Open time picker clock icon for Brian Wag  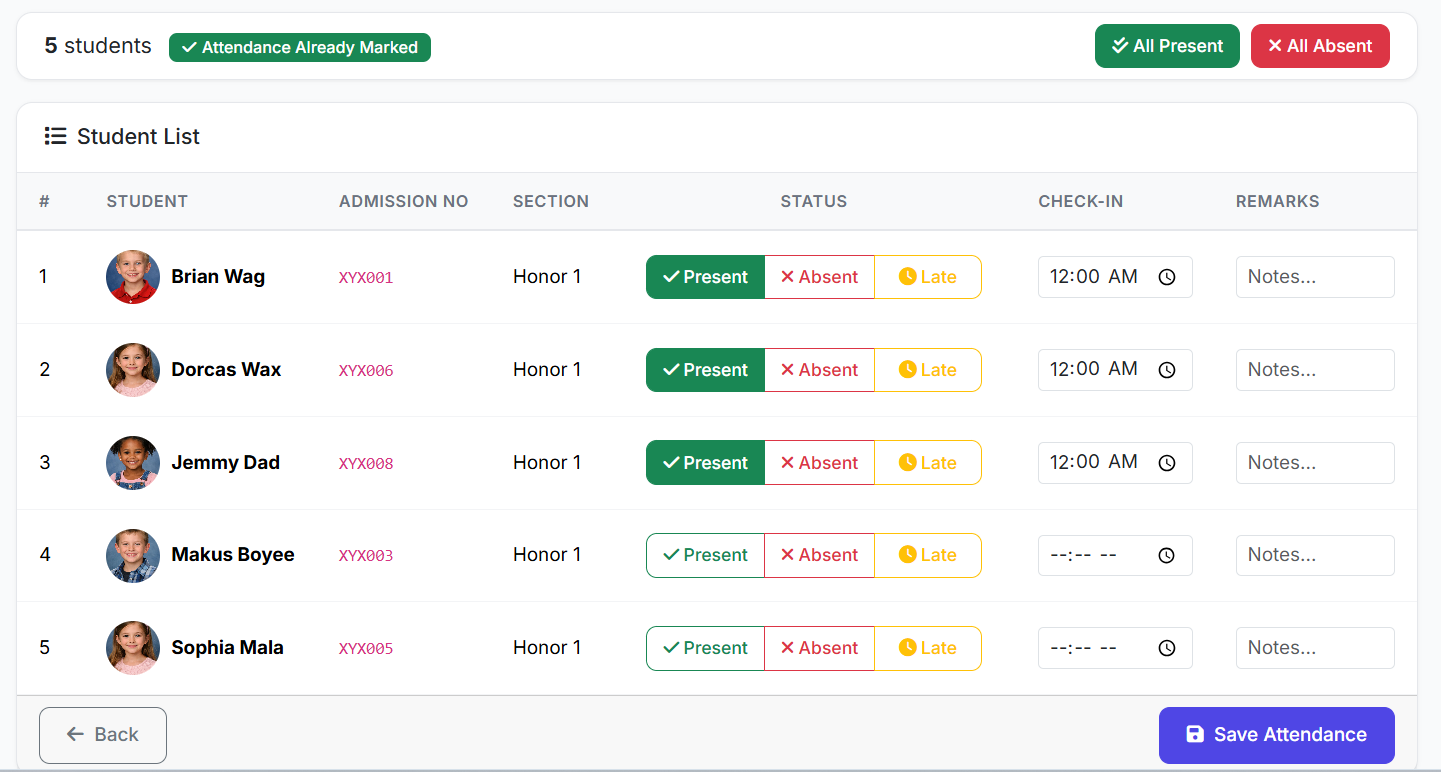point(1166,277)
